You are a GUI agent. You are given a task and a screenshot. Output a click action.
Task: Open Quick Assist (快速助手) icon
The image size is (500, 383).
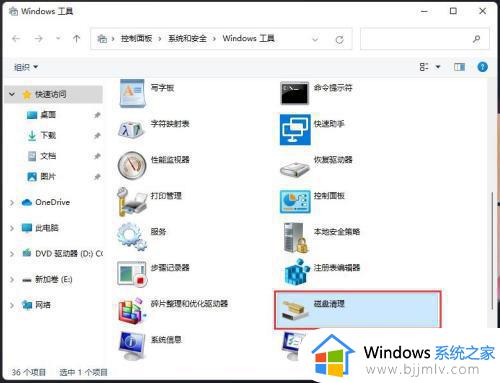(295, 130)
